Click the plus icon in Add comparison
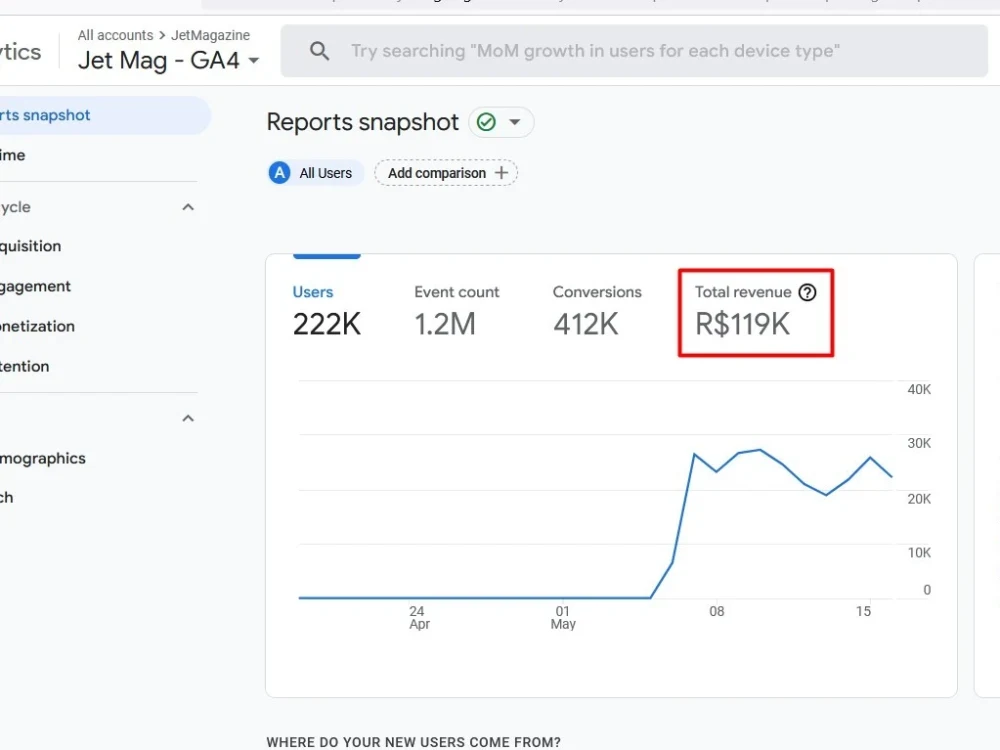The width and height of the screenshot is (1000, 750). point(501,173)
